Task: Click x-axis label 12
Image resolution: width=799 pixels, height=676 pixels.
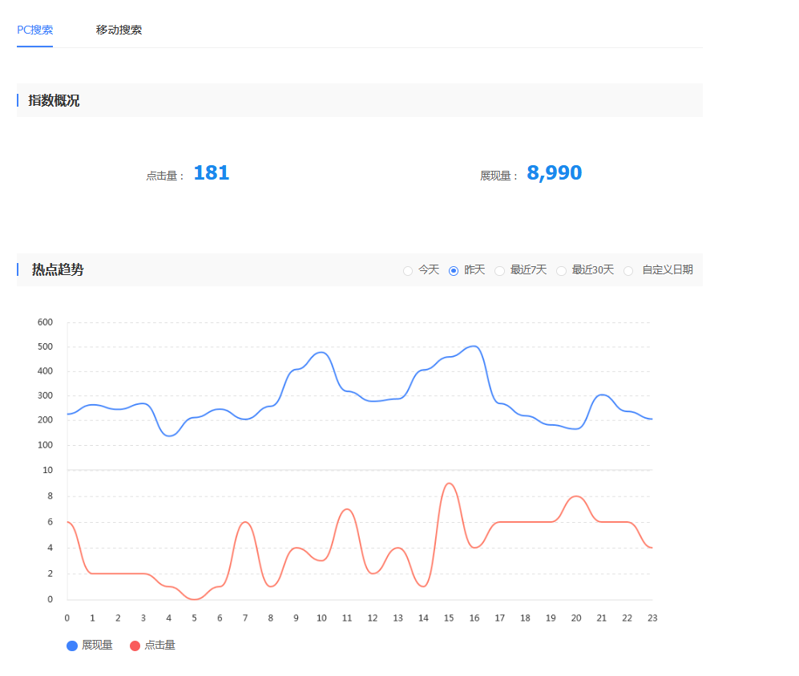Action: point(372,618)
